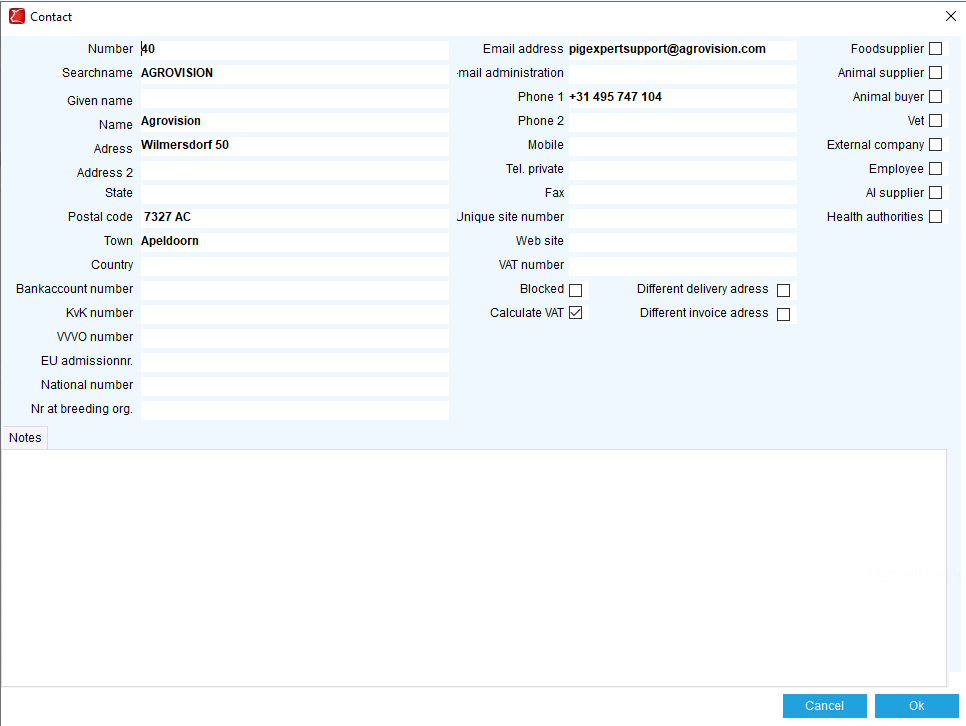The width and height of the screenshot is (966, 726).
Task: Toggle the Vet checkbox
Action: tap(935, 121)
